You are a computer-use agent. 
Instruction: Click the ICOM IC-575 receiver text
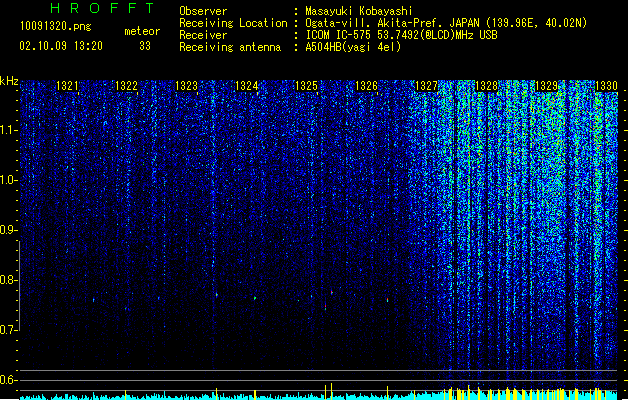coord(401,35)
